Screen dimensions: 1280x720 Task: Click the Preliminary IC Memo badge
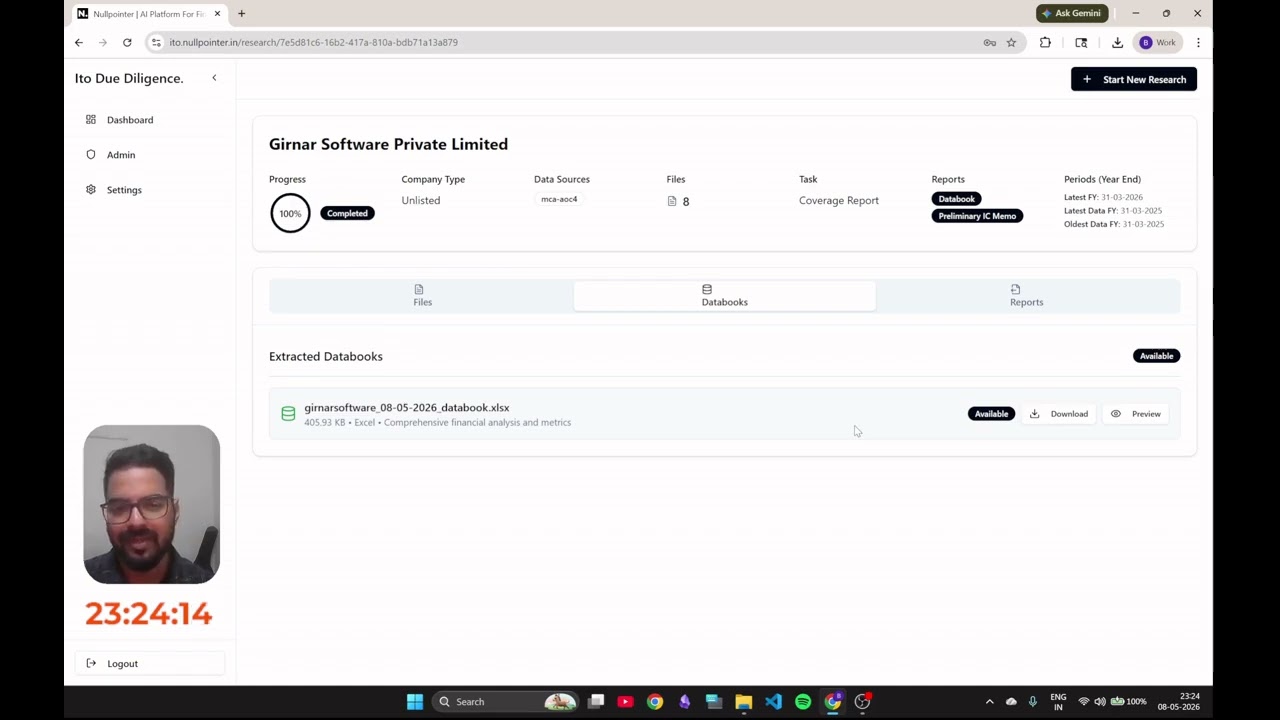[977, 216]
